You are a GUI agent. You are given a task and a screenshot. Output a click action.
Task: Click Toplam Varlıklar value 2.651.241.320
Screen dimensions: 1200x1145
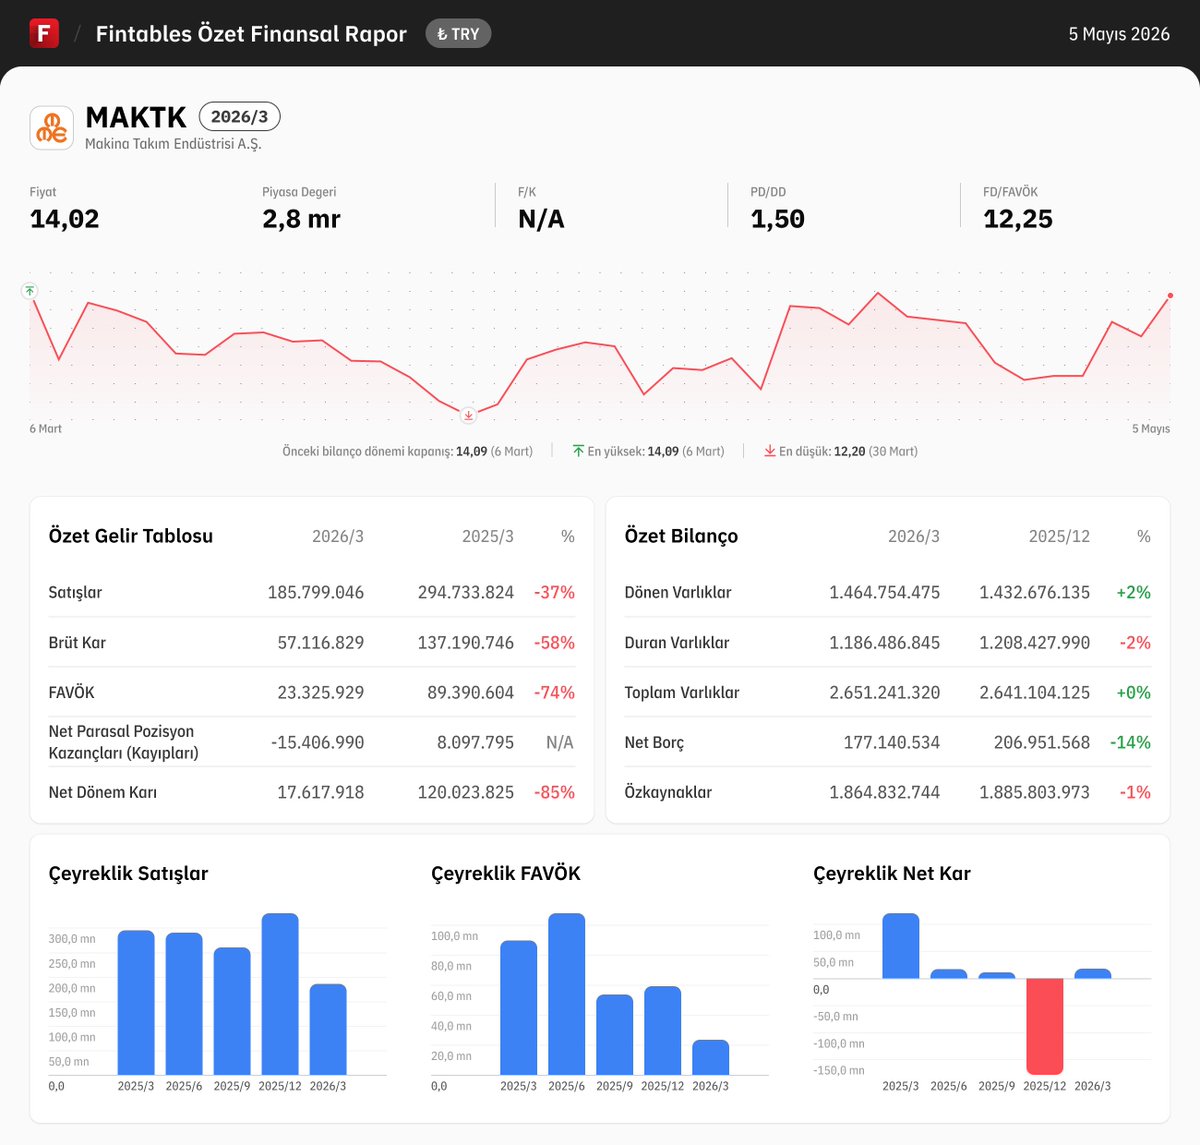(885, 692)
